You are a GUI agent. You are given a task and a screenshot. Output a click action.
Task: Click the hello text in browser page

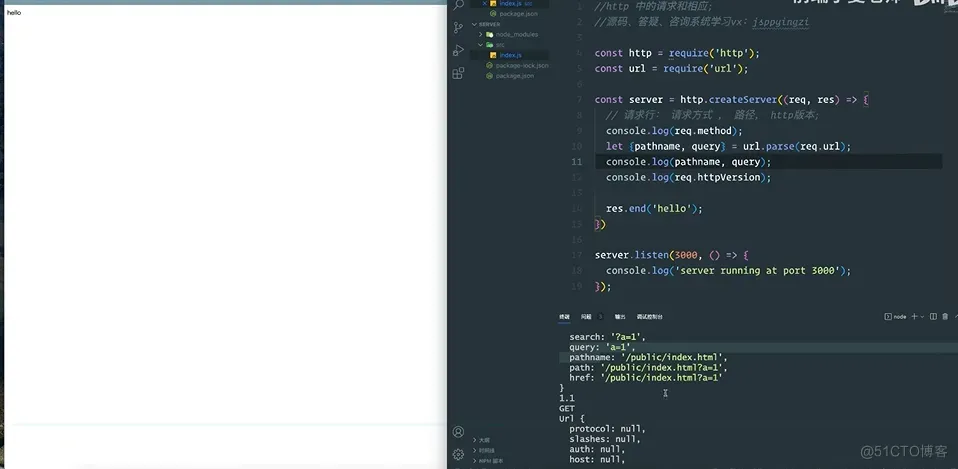point(14,12)
